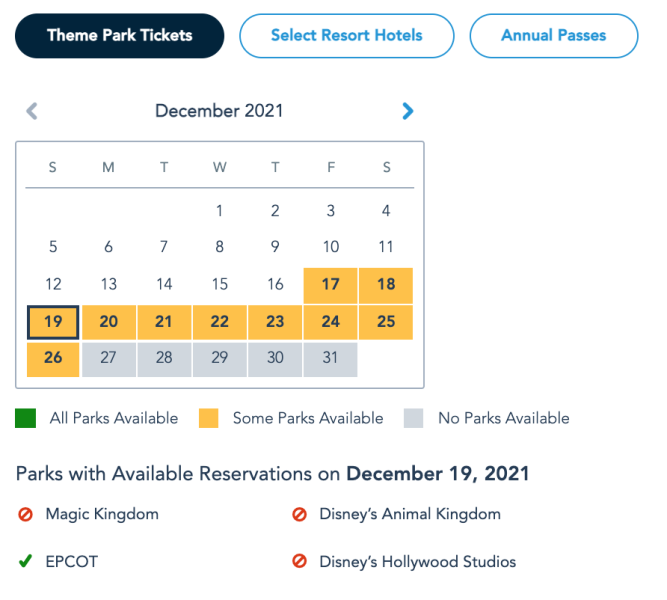Screen dimensions: 667x600
Task: Open the Select Resort Hotels tab
Action: [x=346, y=36]
